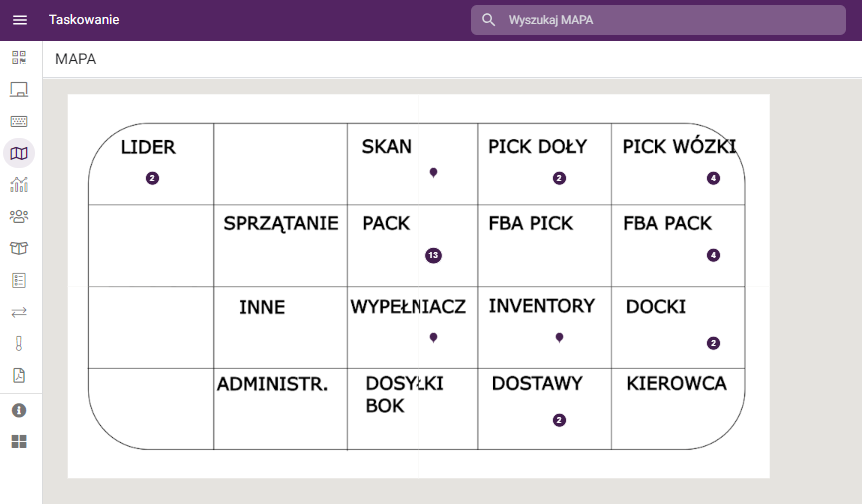The image size is (862, 504).
Task: Open the people group sidebar icon
Action: pos(19,216)
